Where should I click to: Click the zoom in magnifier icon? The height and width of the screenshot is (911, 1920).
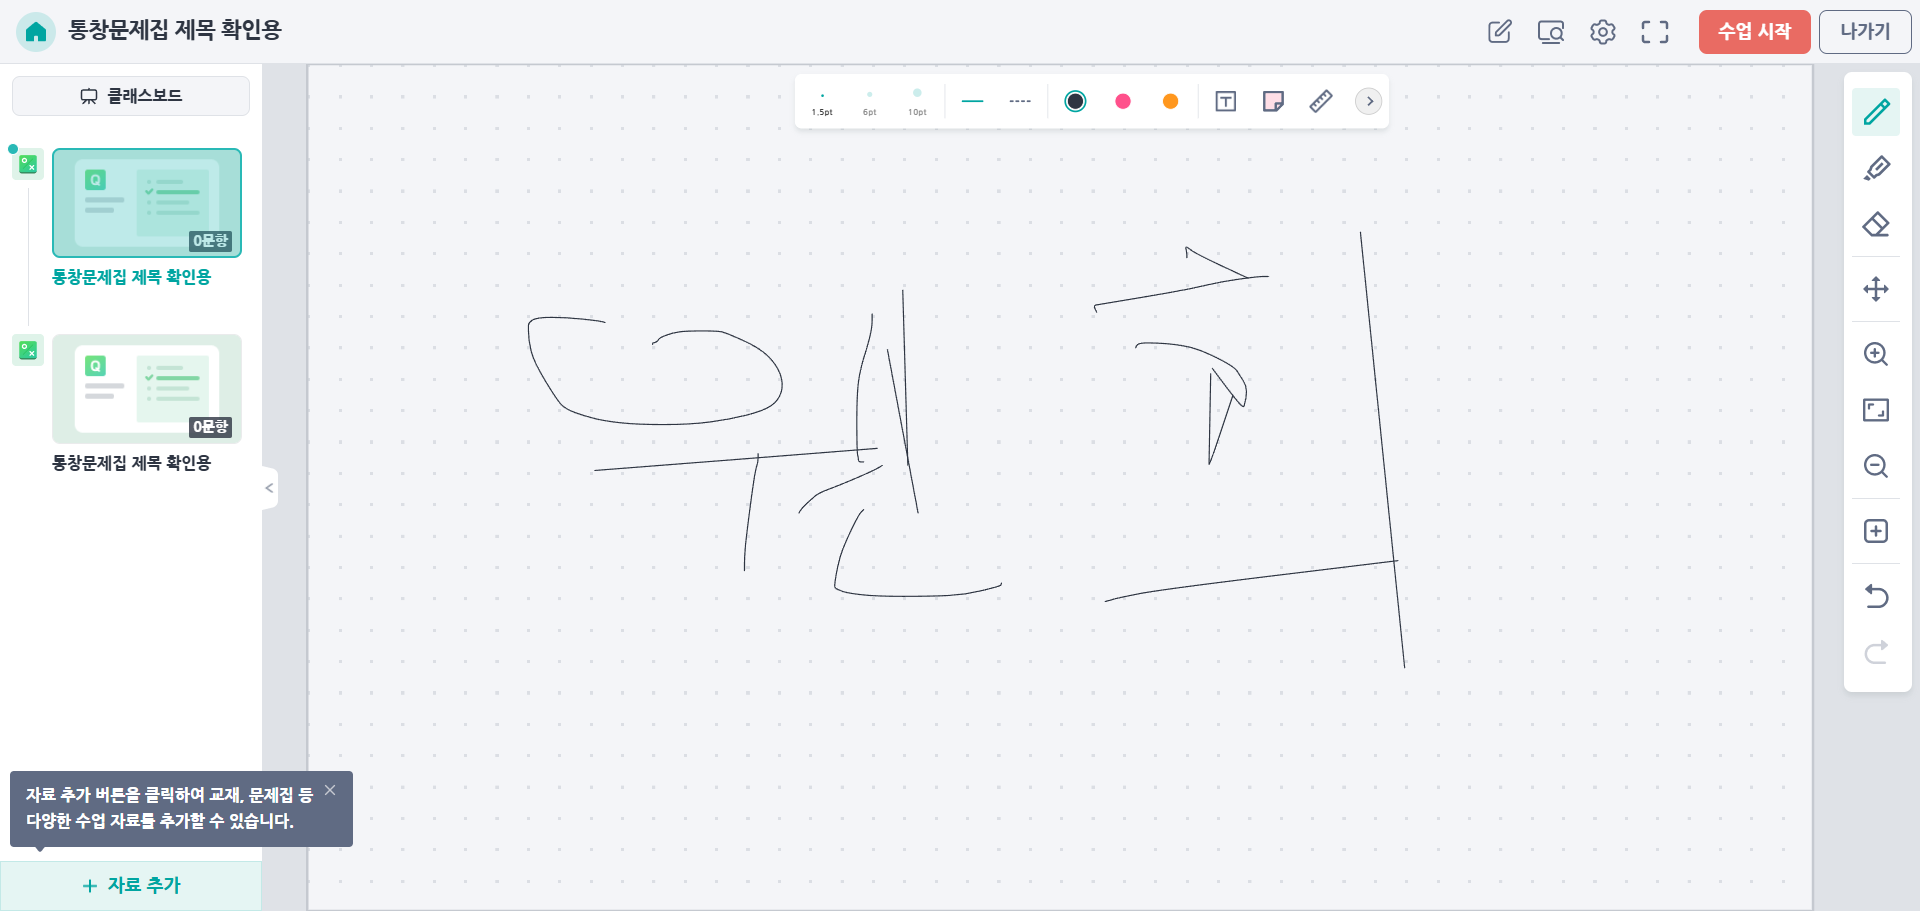1876,354
